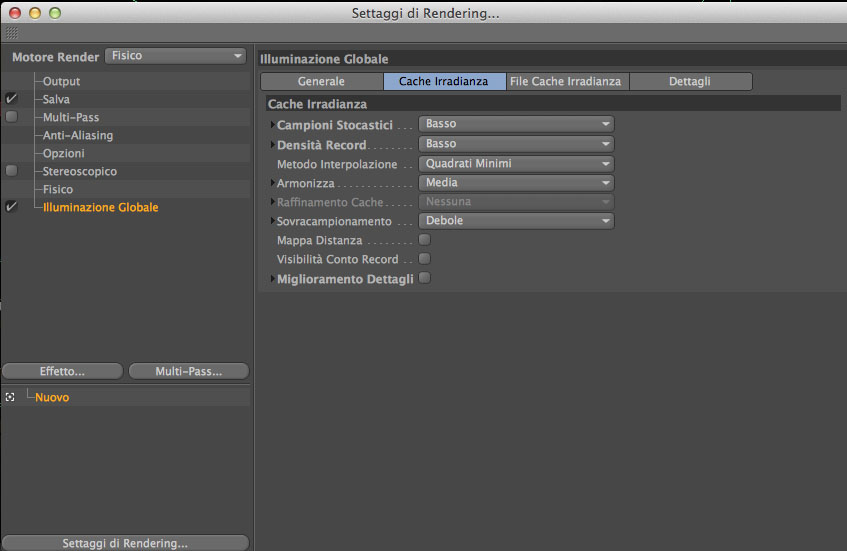
Task: Open the Densità Record dropdown
Action: (x=516, y=144)
